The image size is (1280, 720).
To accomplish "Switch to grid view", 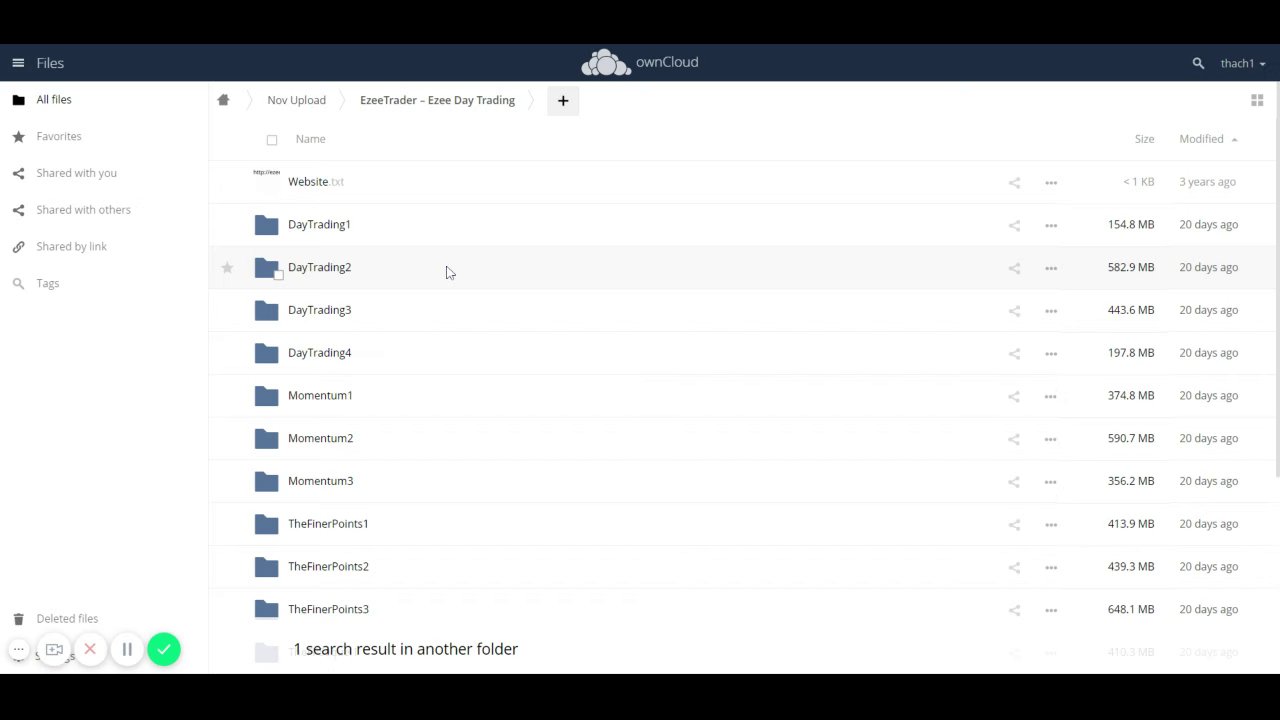I will (1257, 100).
